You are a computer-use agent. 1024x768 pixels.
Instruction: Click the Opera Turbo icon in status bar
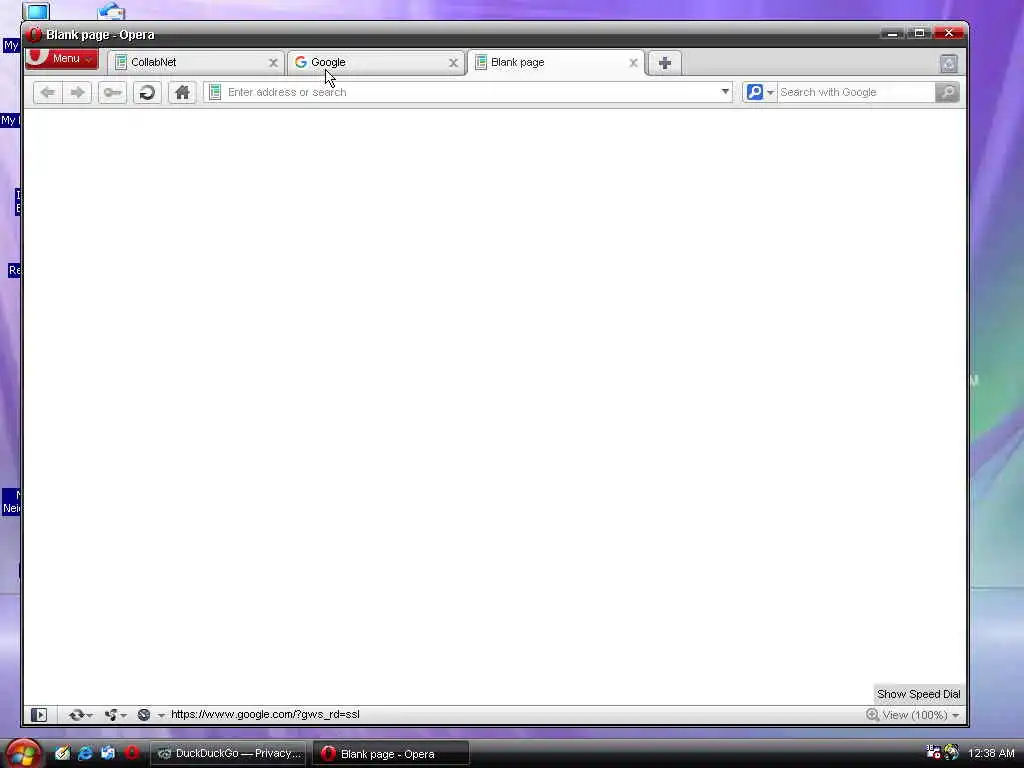pos(144,715)
